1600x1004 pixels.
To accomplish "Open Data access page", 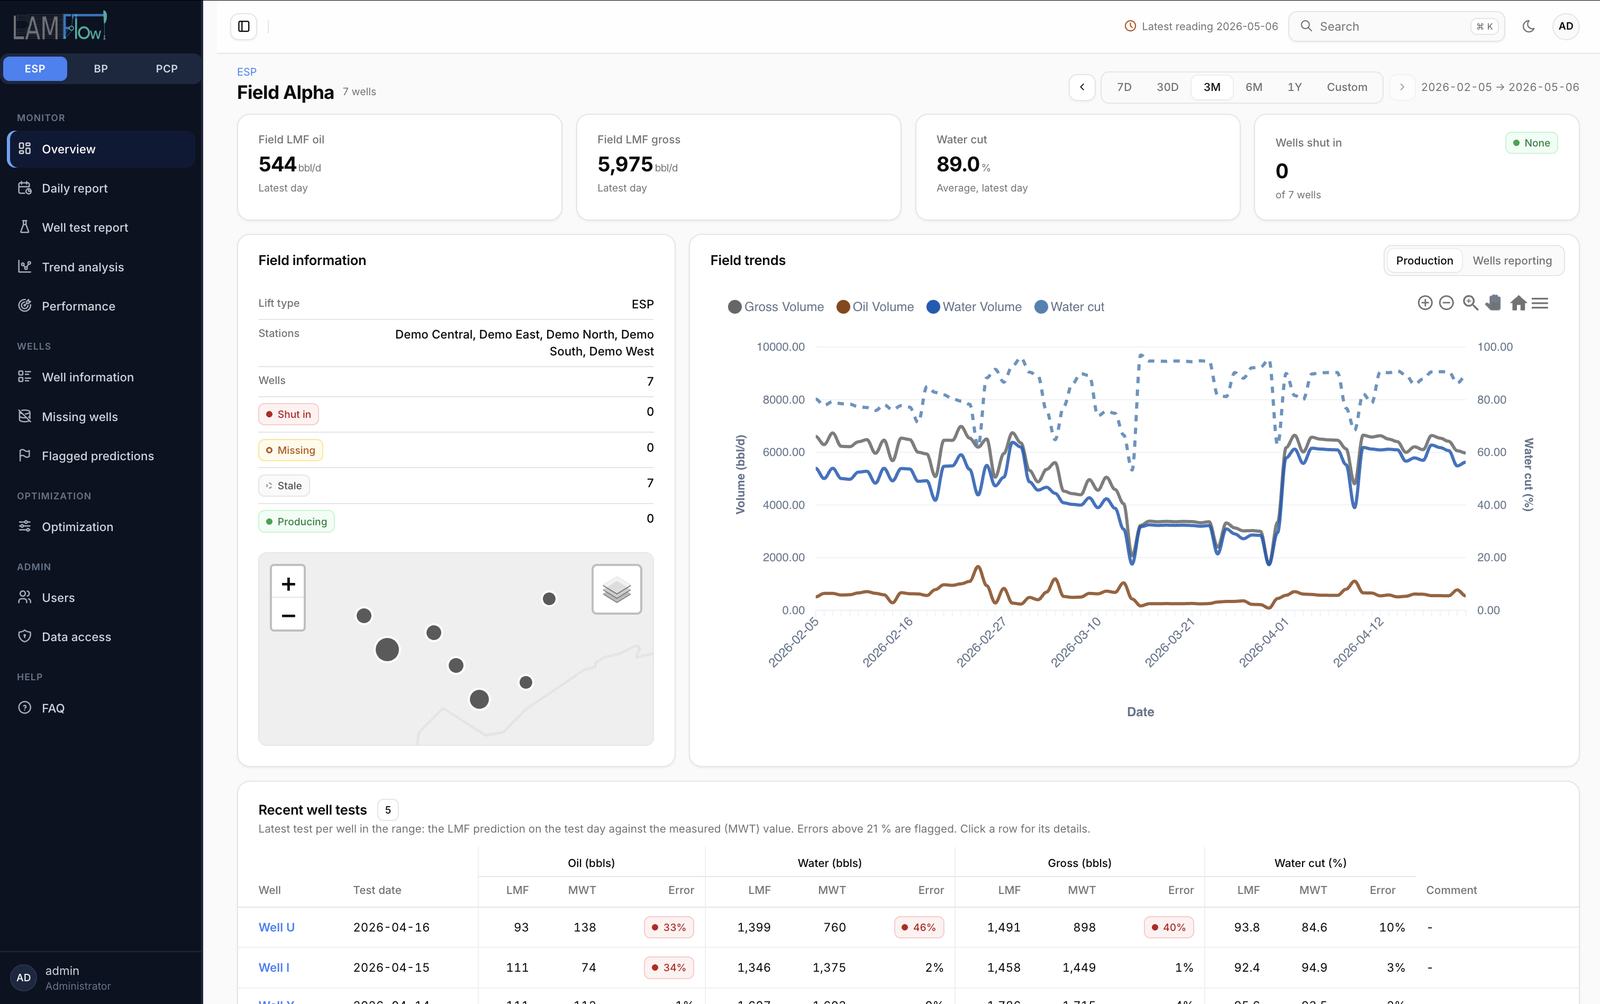I will click(101, 637).
